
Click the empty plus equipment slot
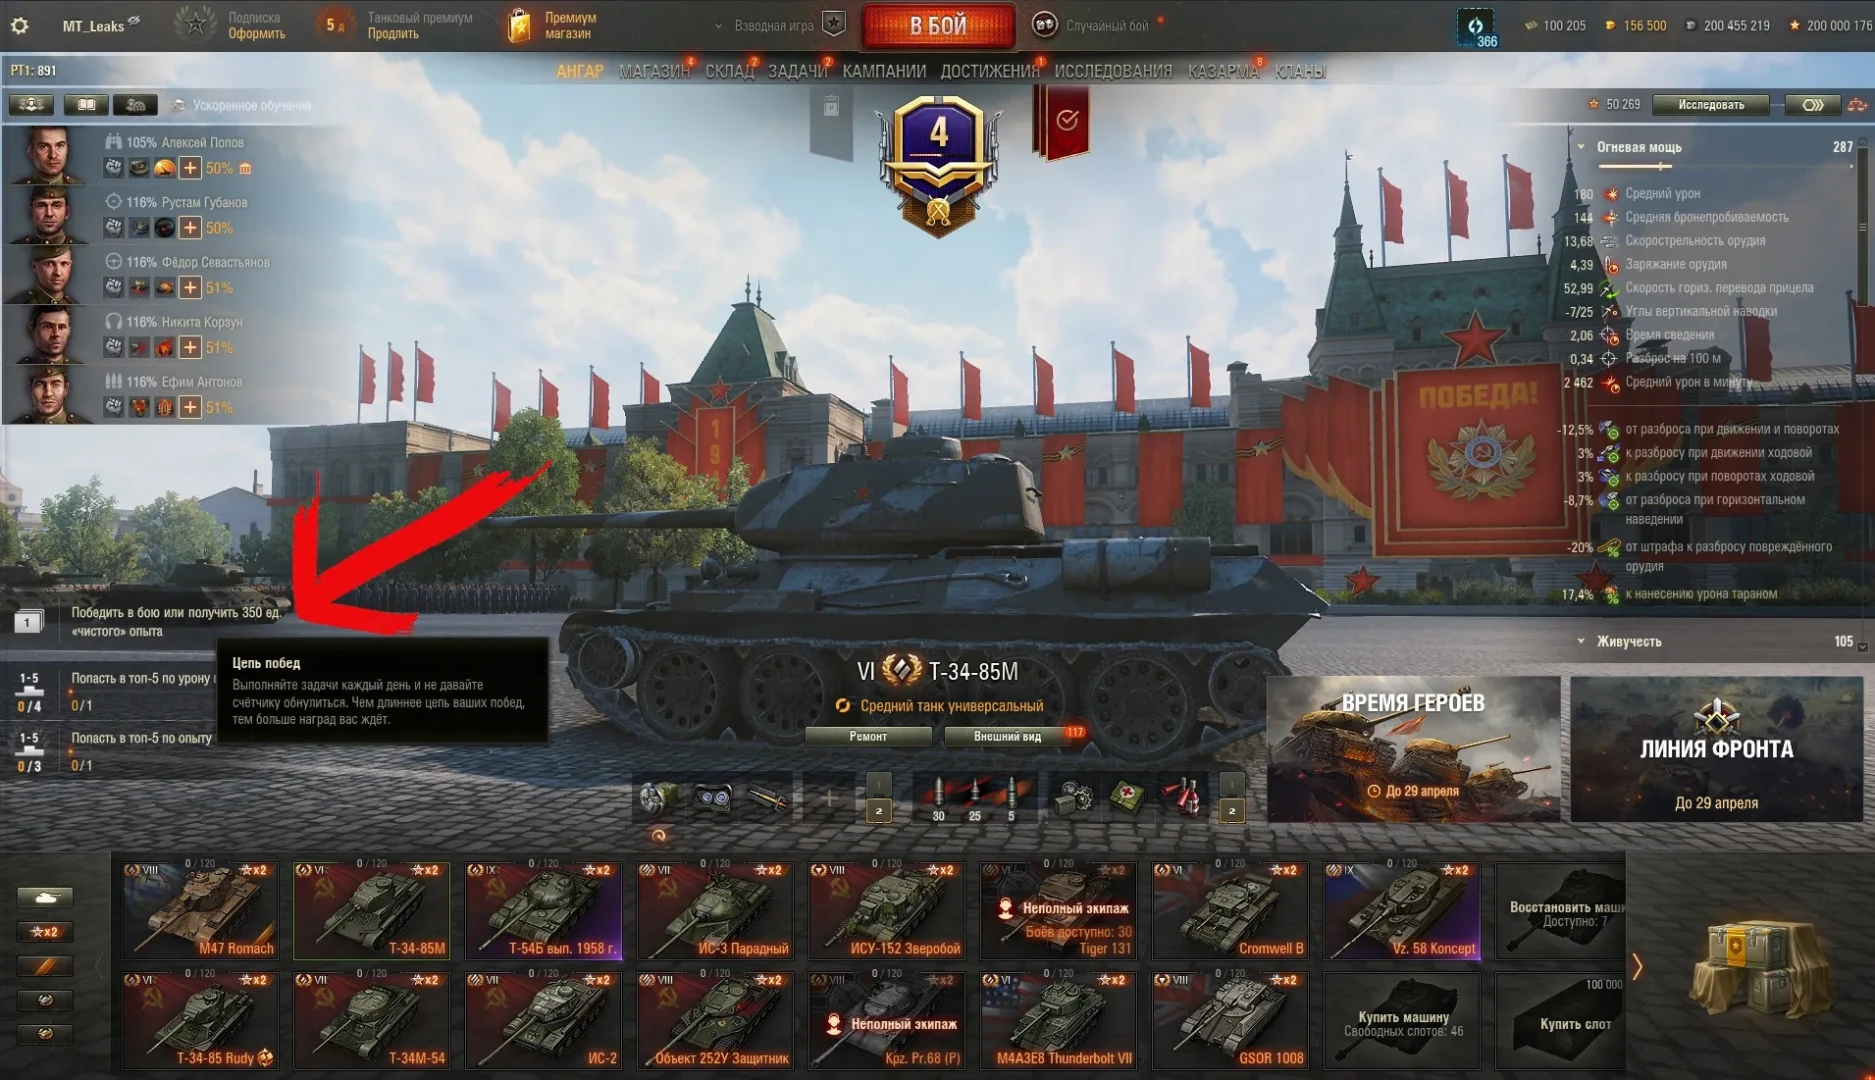(x=828, y=798)
